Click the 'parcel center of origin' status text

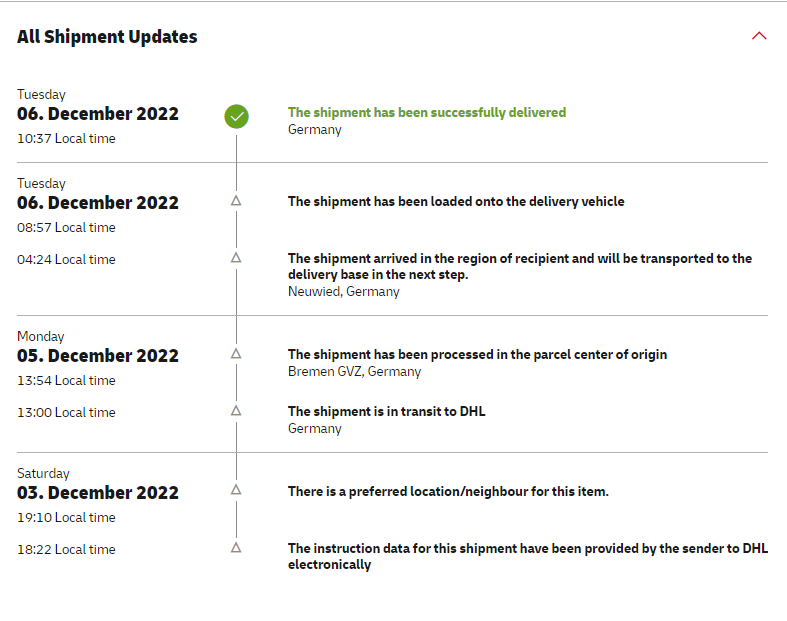pos(476,355)
